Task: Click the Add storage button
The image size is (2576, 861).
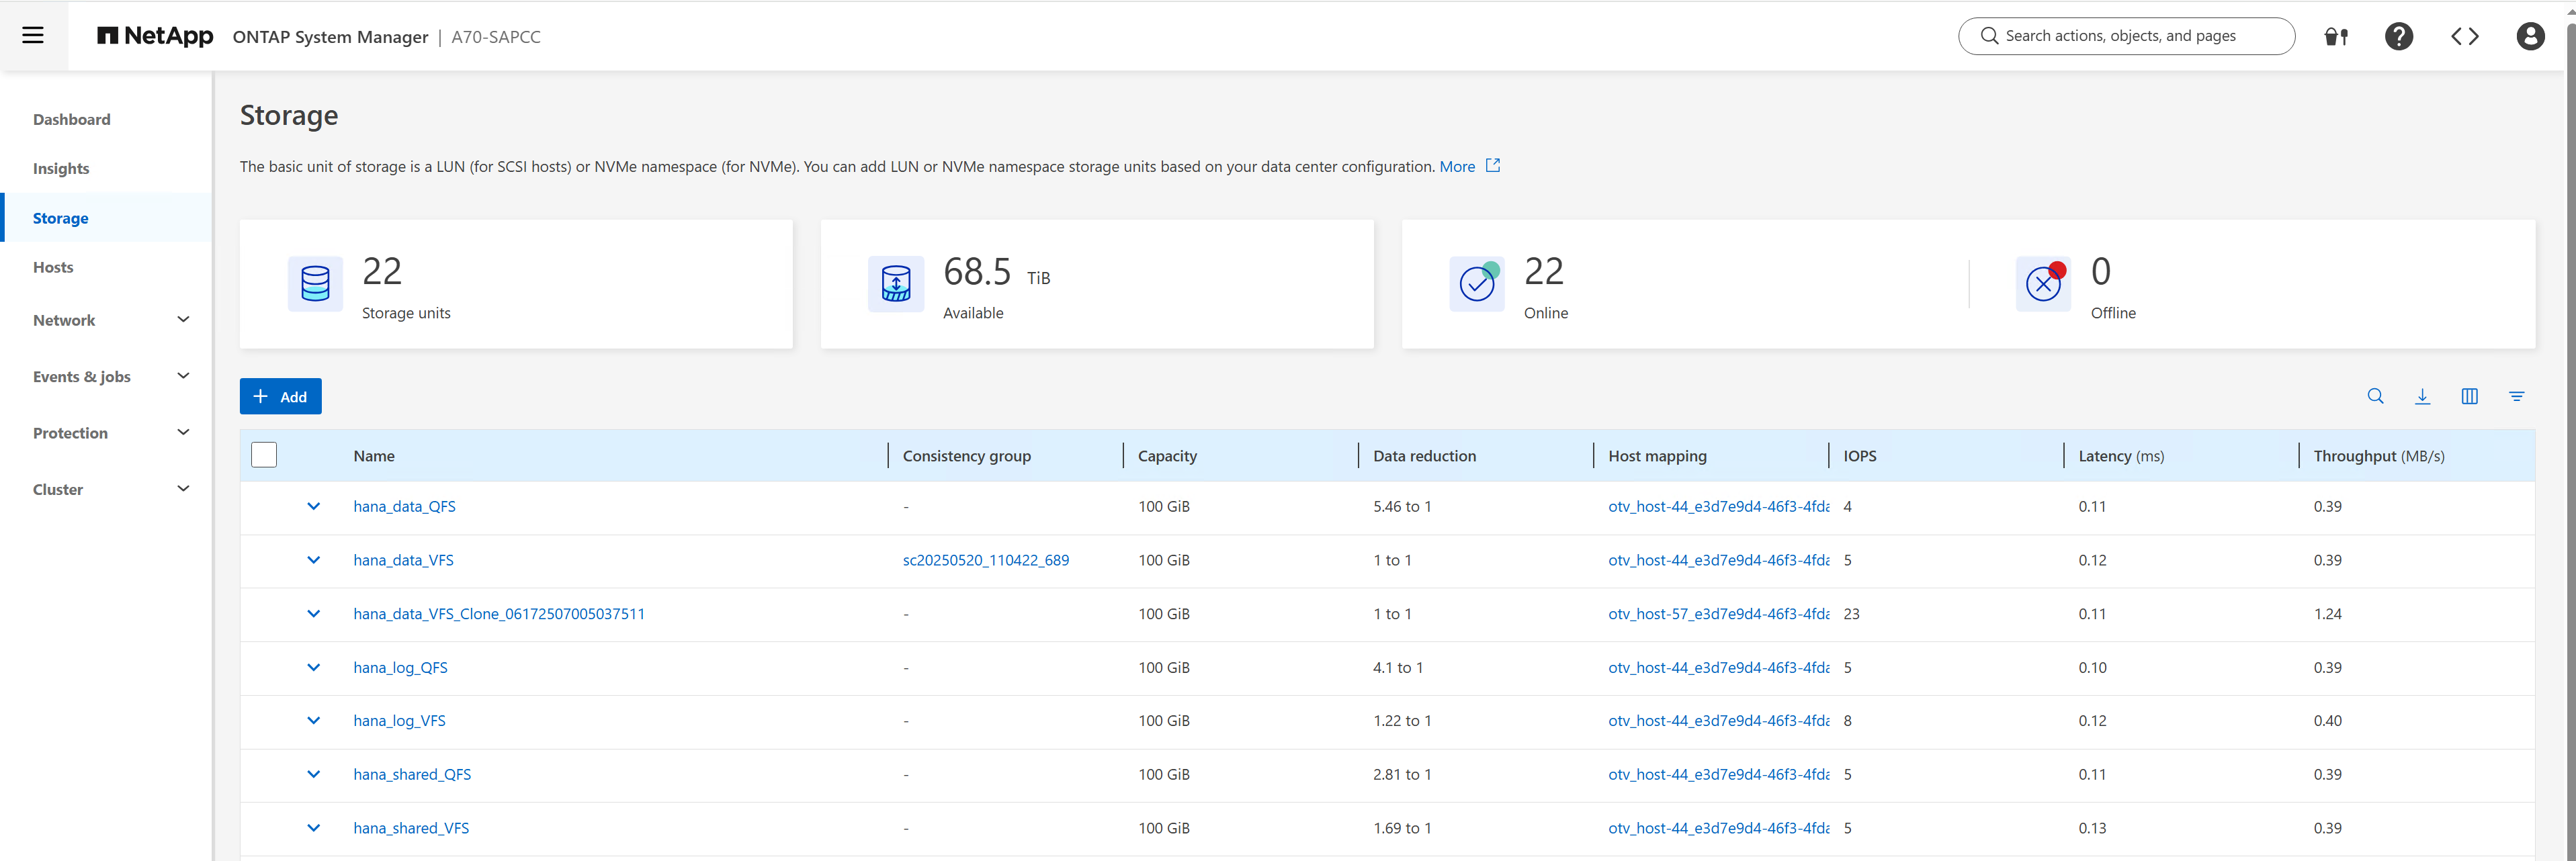Action: 280,396
